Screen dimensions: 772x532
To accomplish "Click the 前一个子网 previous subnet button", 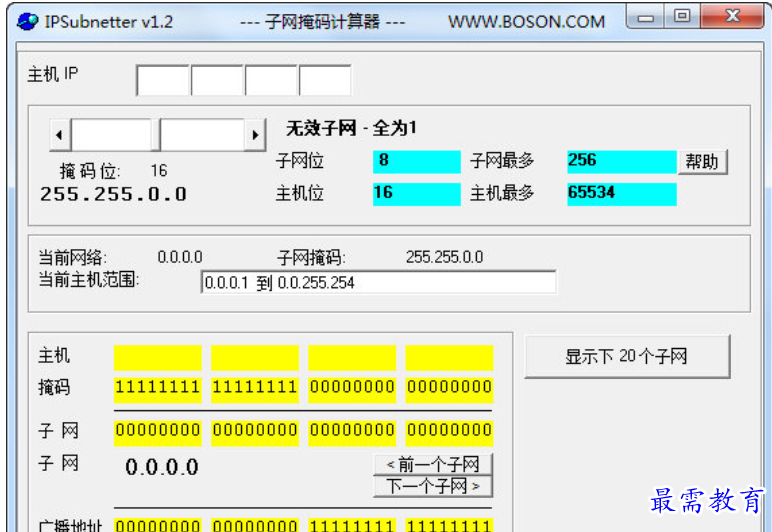I will coord(433,464).
